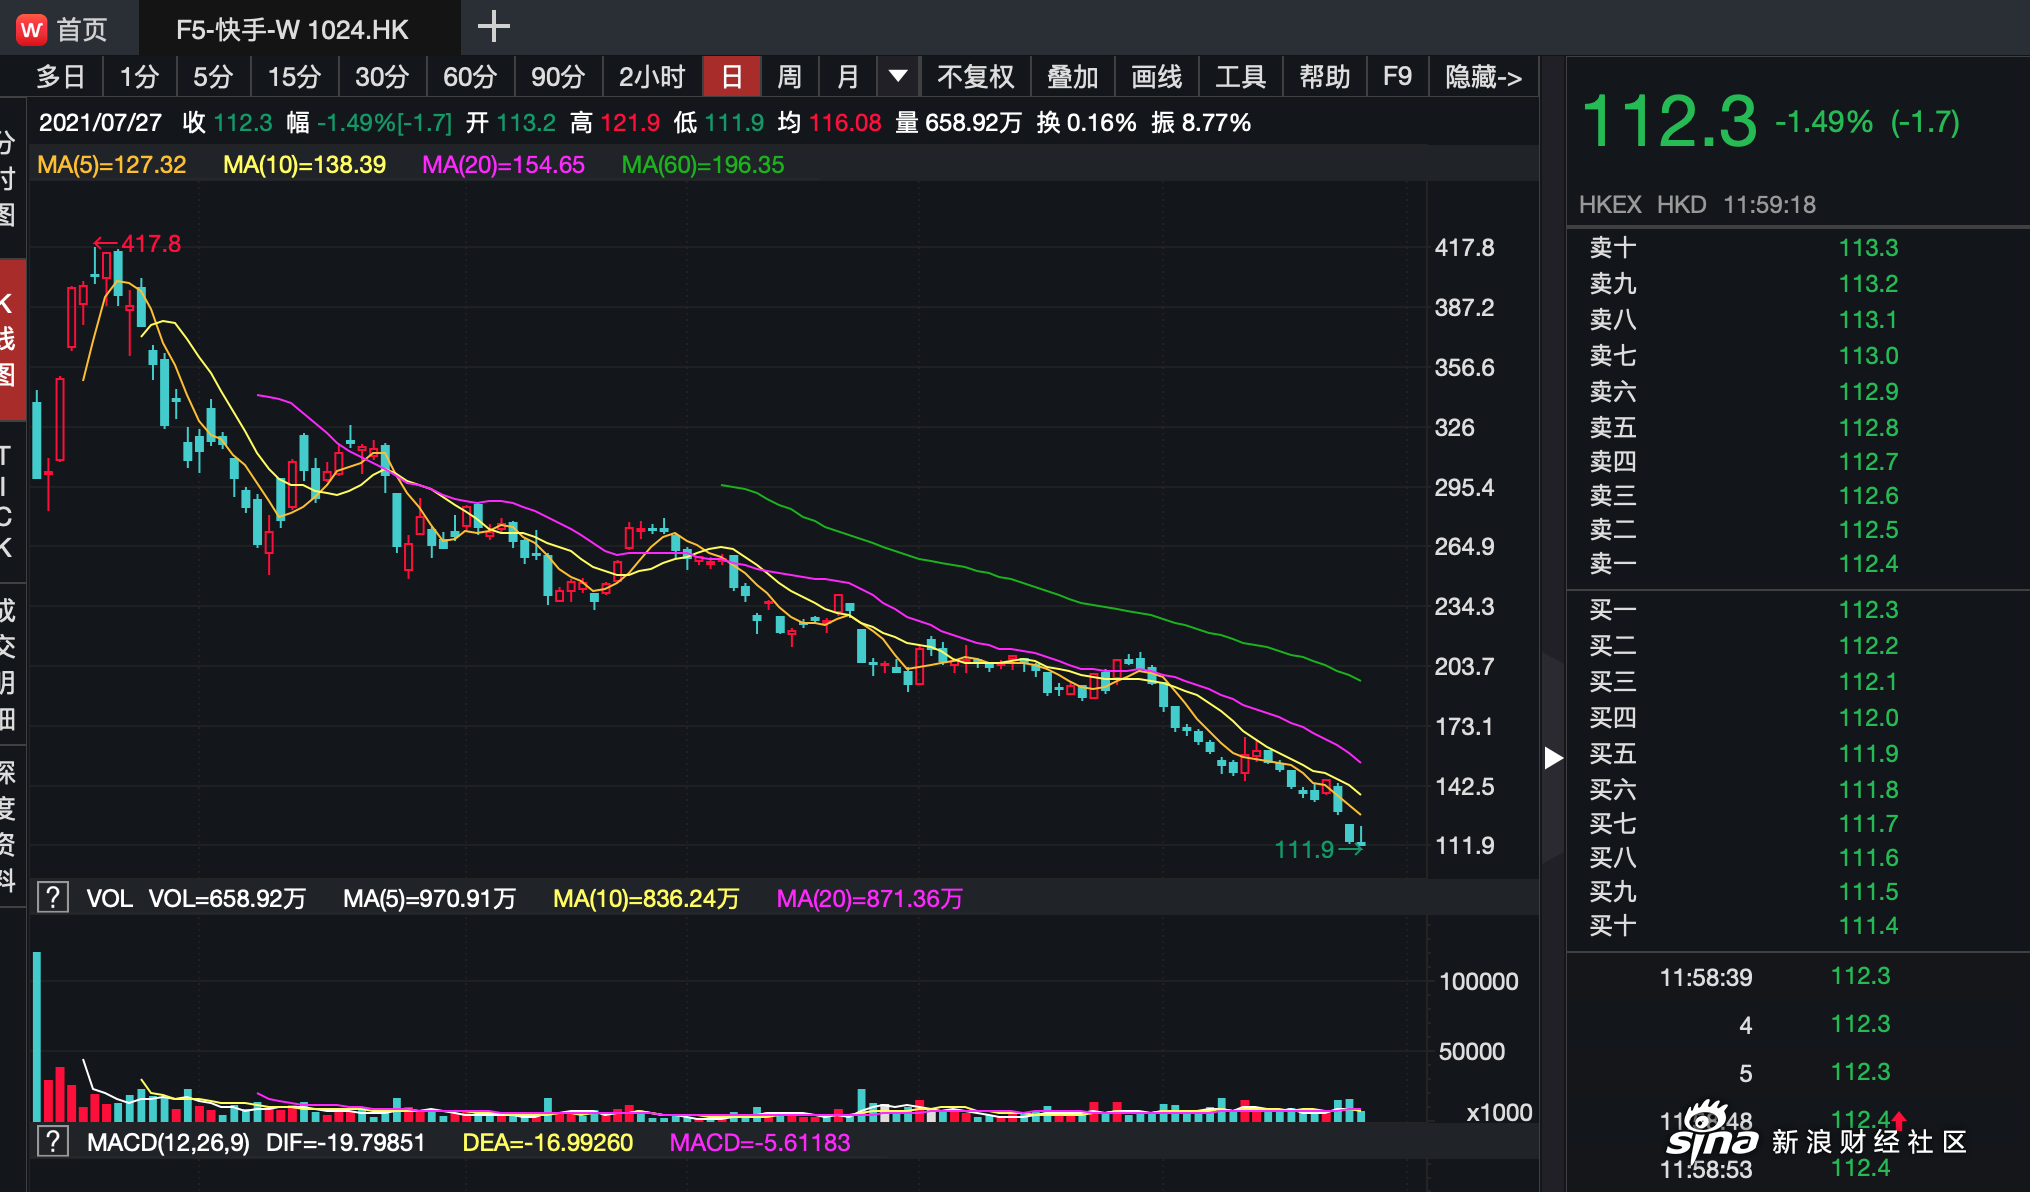Viewport: 2030px width, 1192px height.
Task: Click MA(5)=127.32 indicator label
Action: click(x=112, y=165)
